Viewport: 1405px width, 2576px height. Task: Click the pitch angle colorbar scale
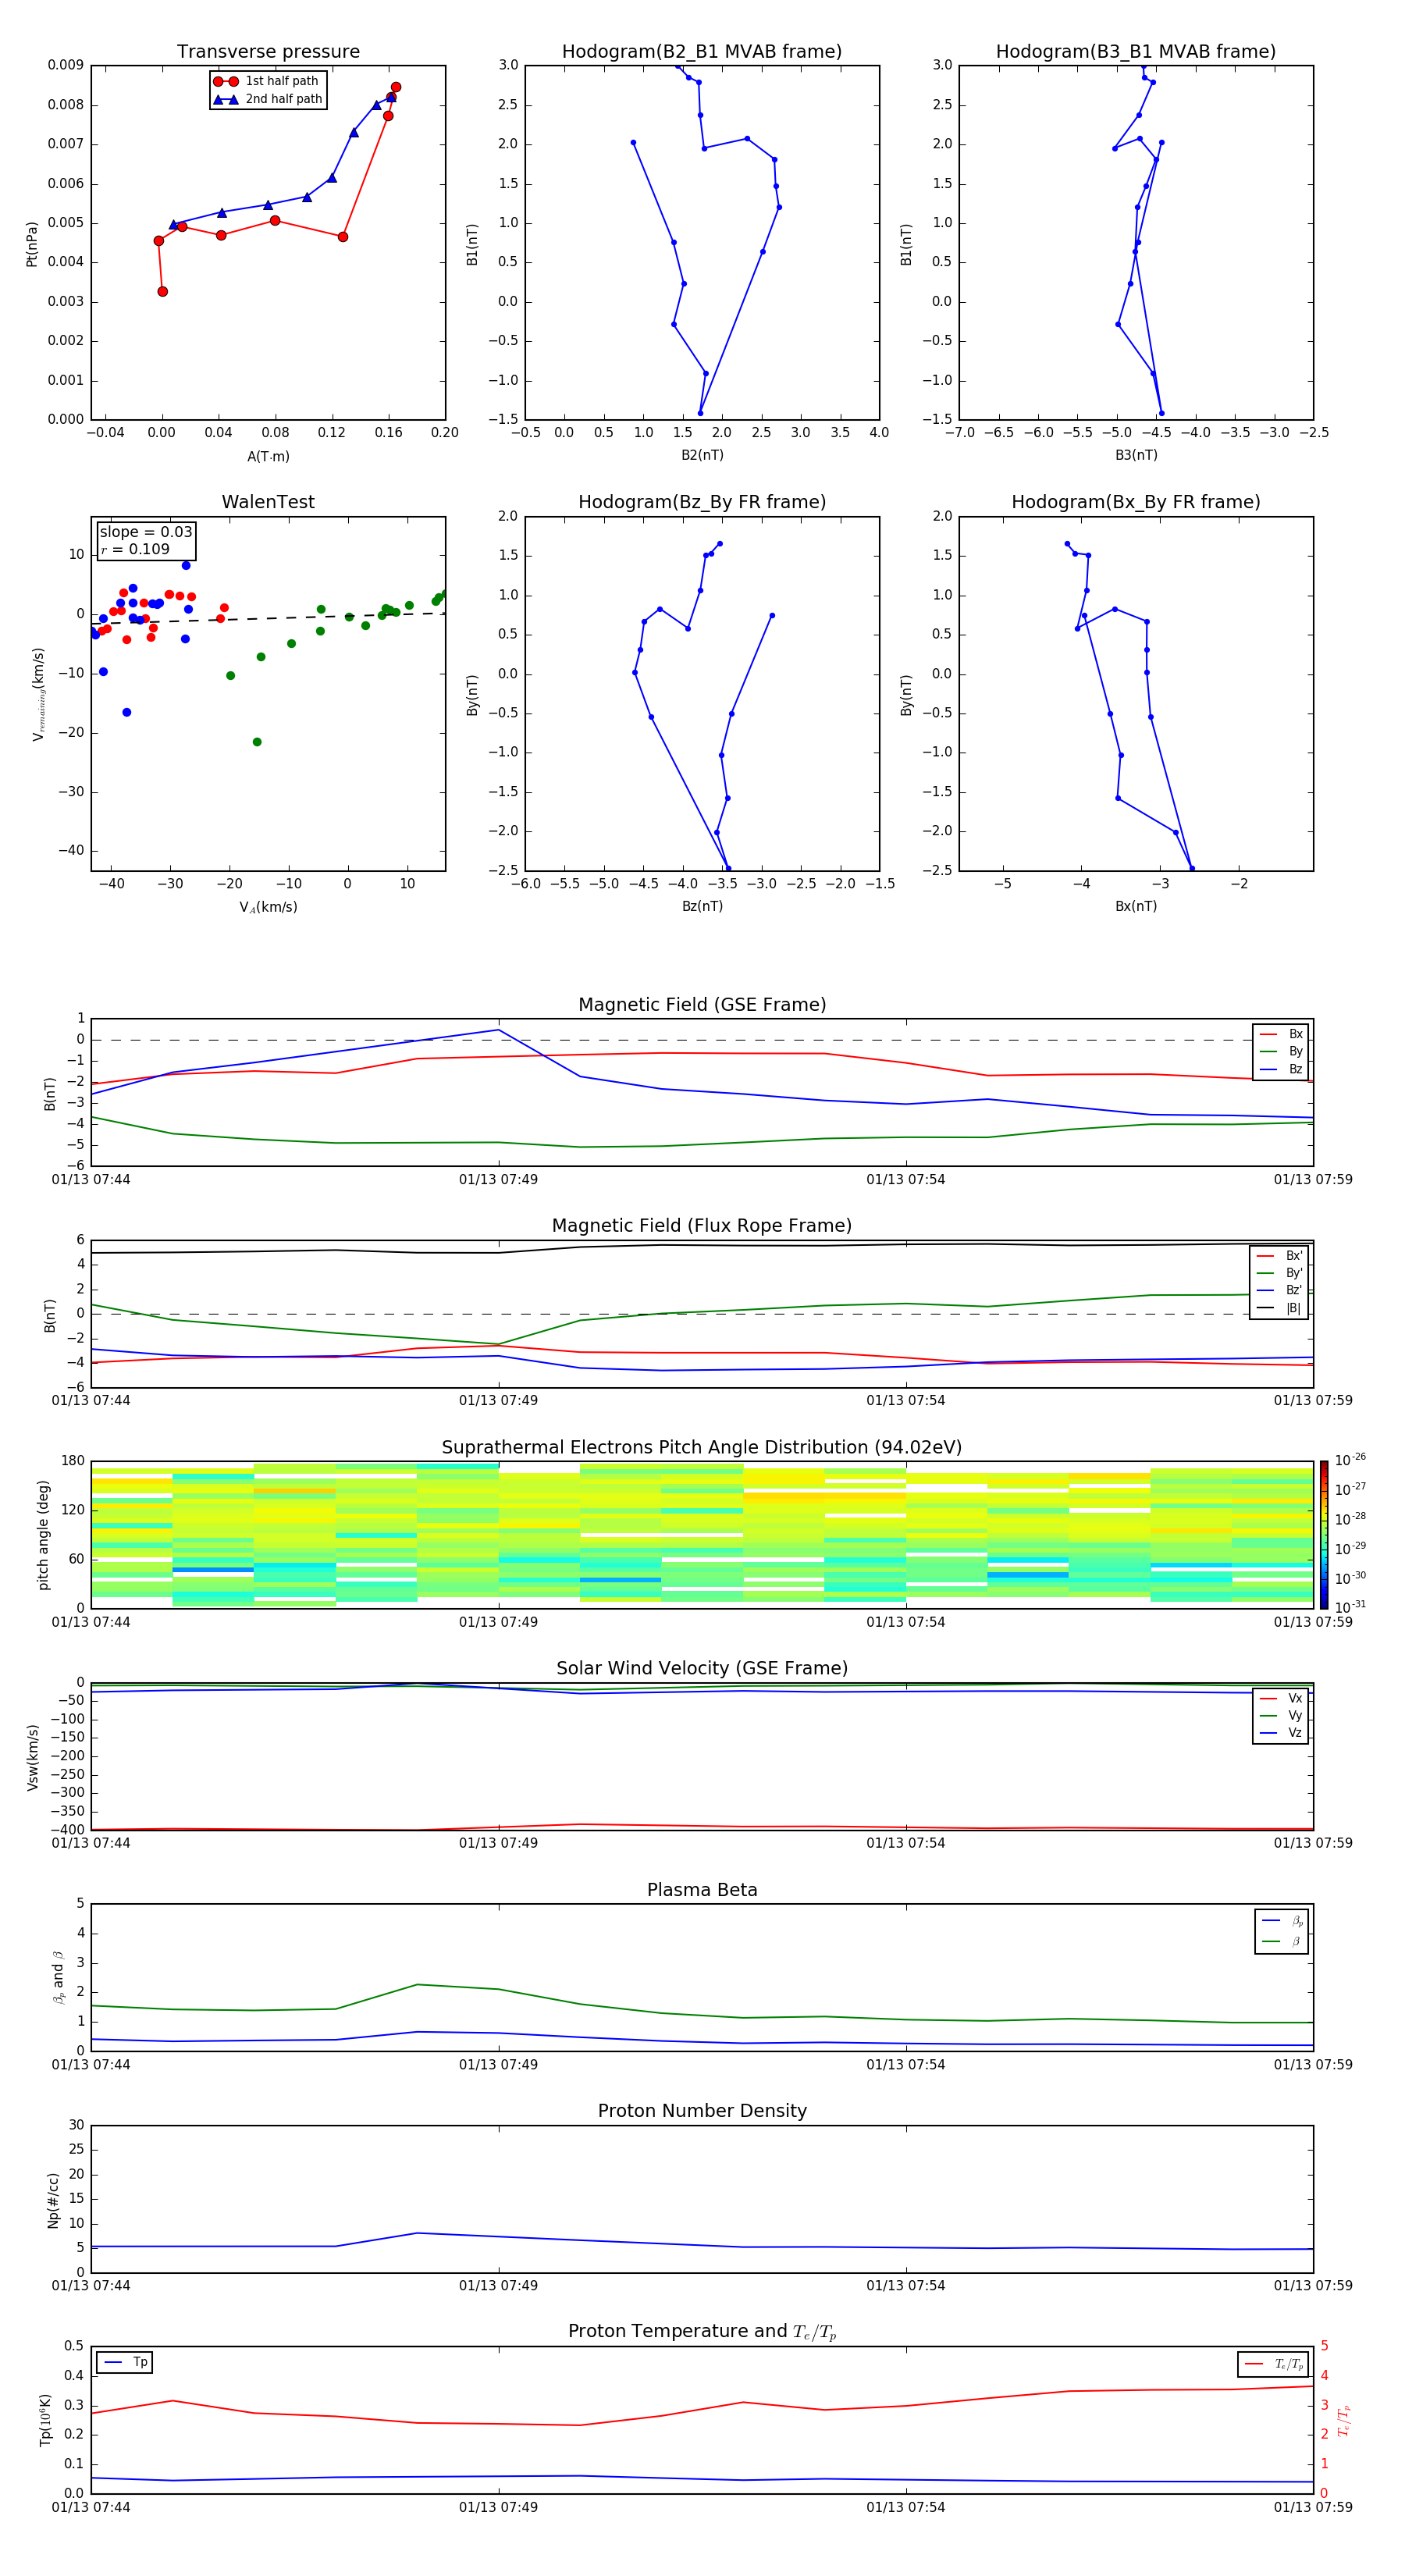click(x=1324, y=1535)
